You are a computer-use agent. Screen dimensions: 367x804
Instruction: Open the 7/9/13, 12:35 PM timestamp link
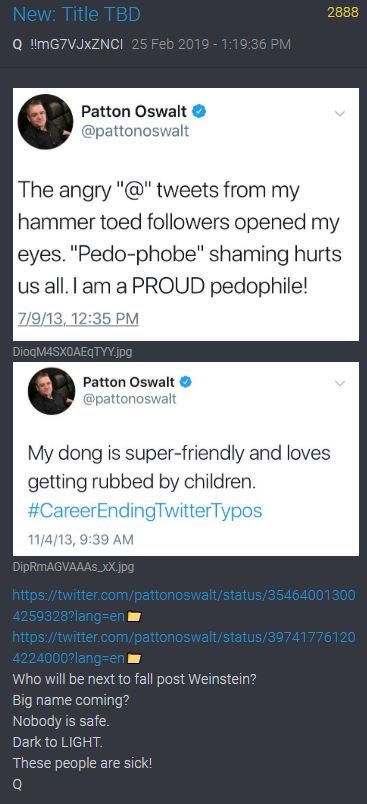[x=78, y=318]
